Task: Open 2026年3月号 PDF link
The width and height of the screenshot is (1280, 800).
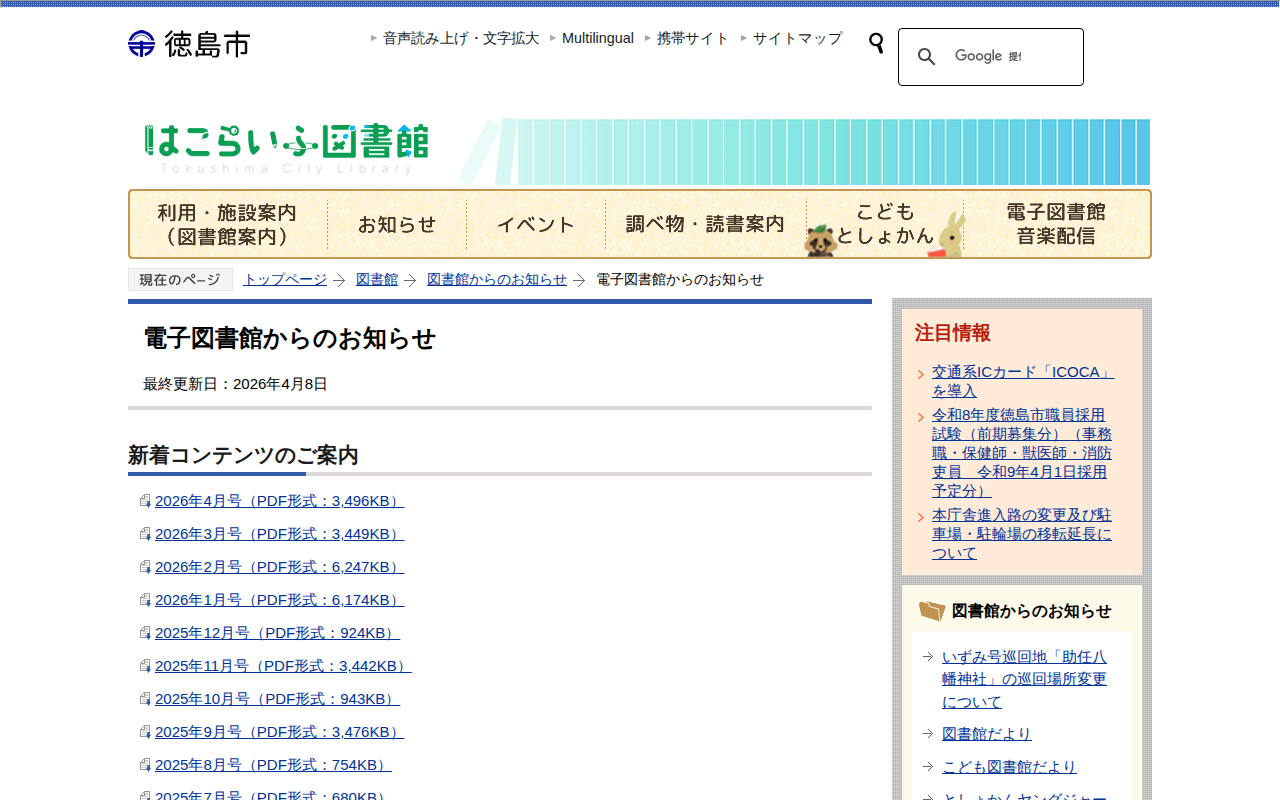Action: pos(279,534)
